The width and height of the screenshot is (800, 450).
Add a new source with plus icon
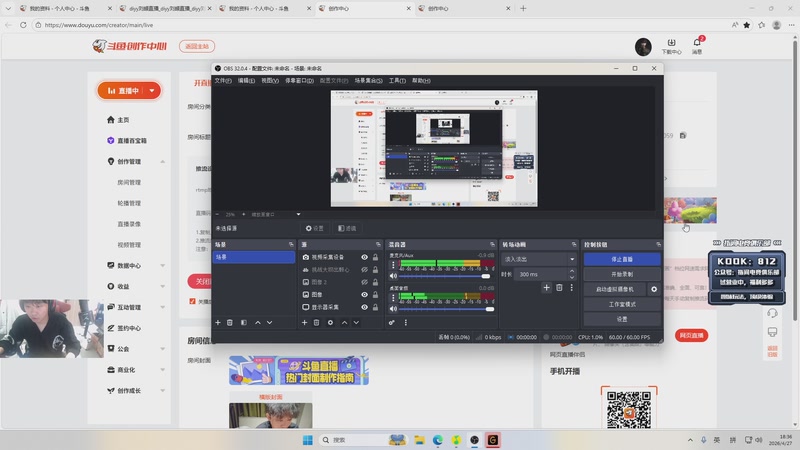[x=305, y=322]
